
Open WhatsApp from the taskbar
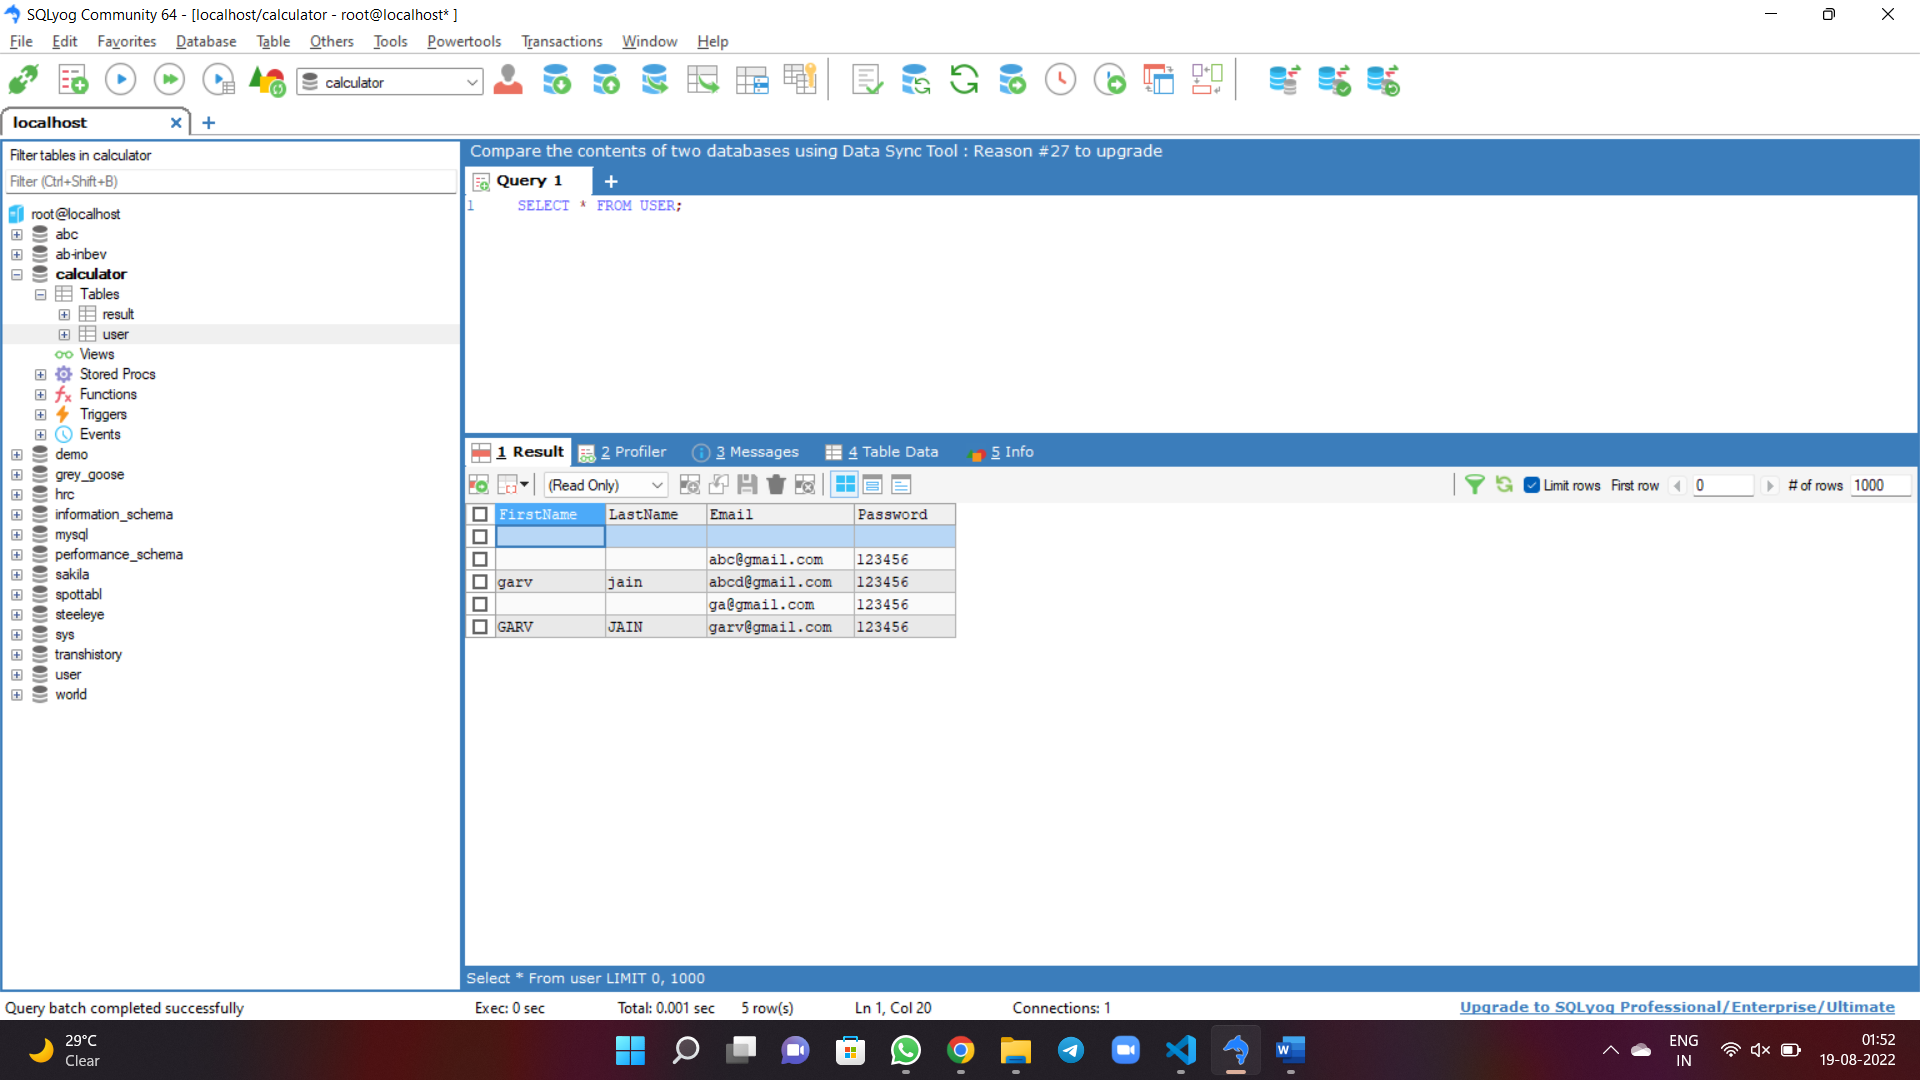click(906, 1050)
